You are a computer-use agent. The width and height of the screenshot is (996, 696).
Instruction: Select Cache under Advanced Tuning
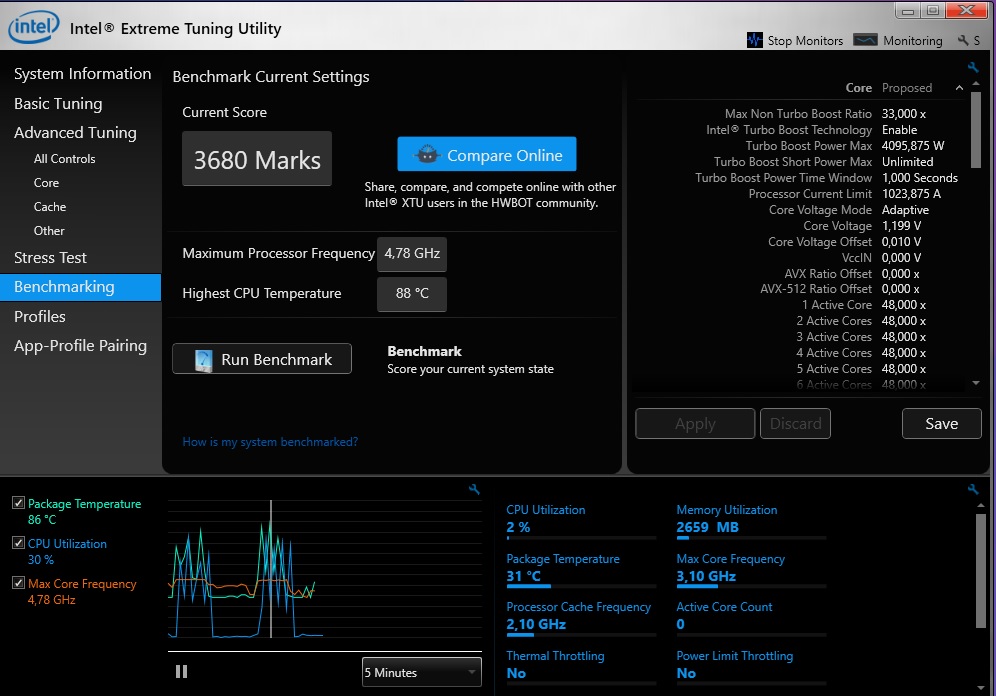50,207
